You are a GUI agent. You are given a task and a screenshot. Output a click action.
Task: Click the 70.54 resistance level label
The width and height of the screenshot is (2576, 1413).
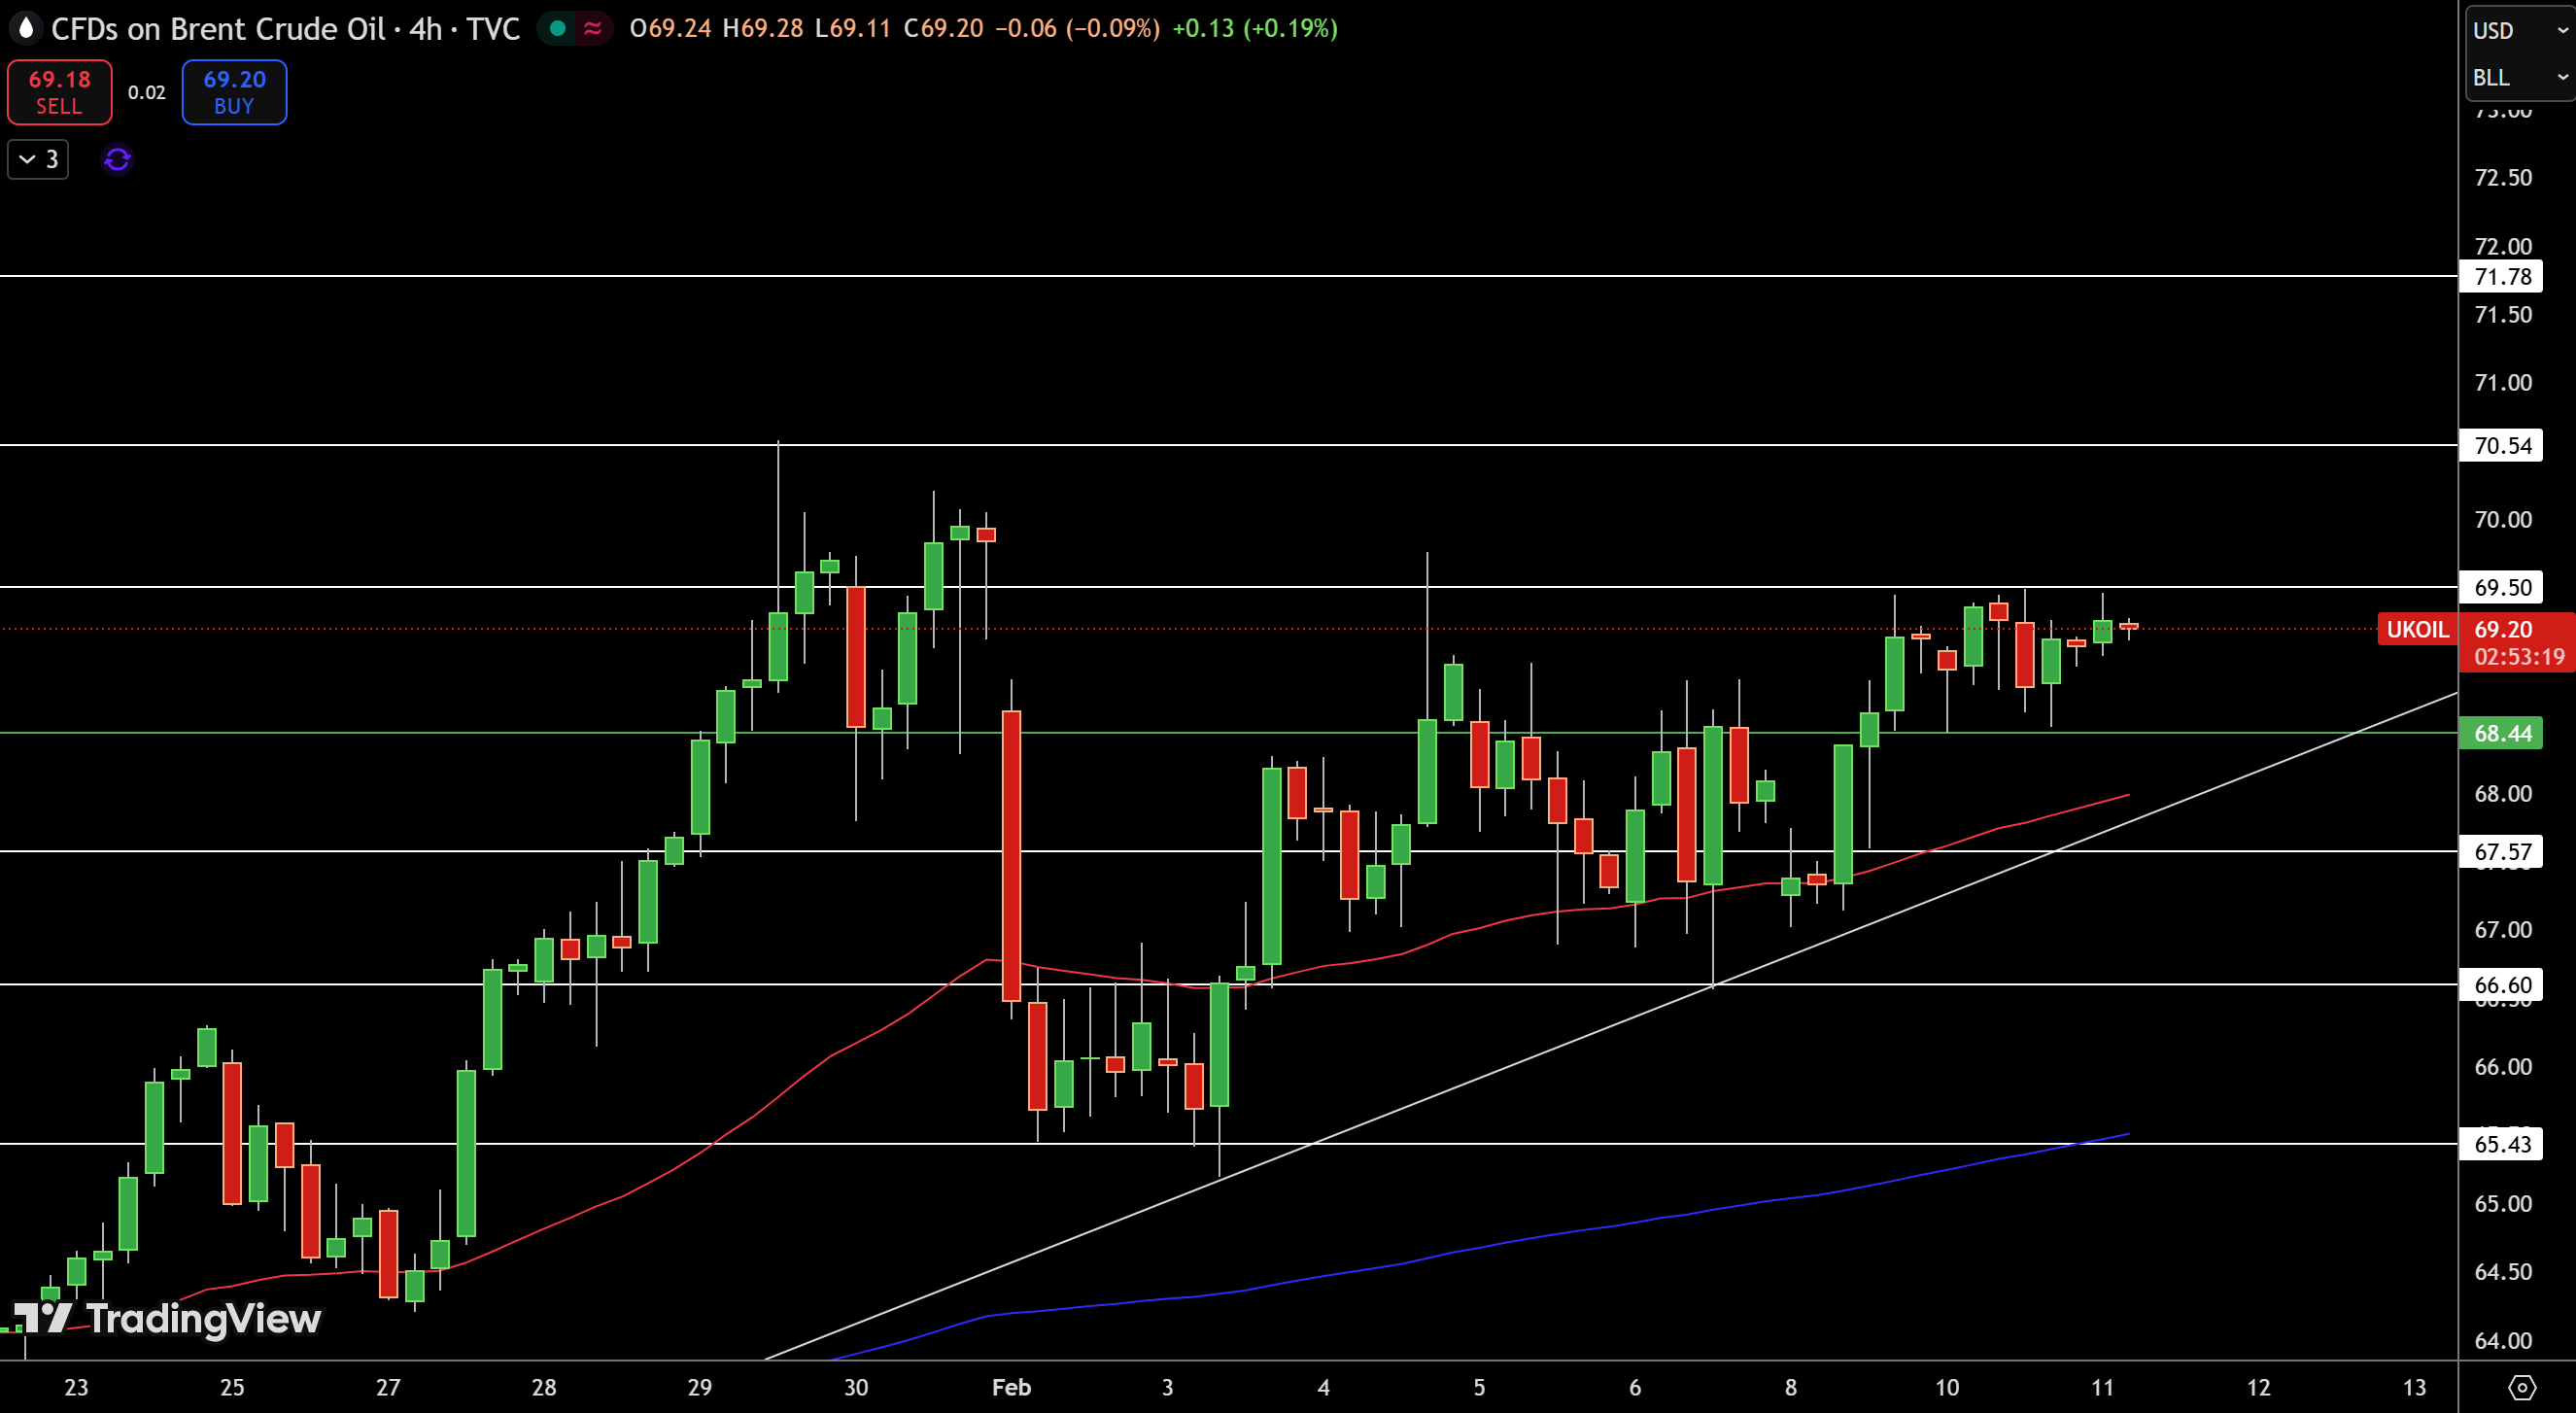pos(2501,445)
